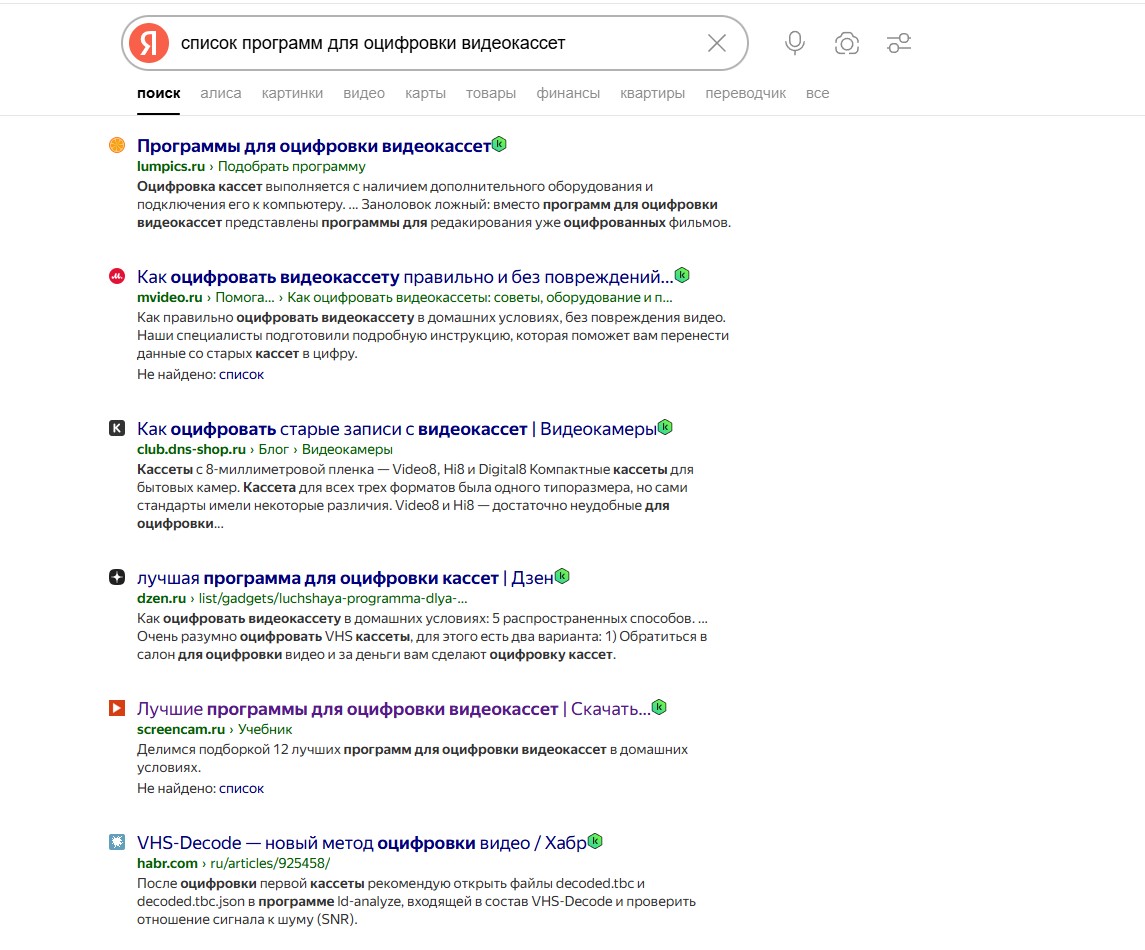Open ru/articles/925458/ path link

click(270, 863)
